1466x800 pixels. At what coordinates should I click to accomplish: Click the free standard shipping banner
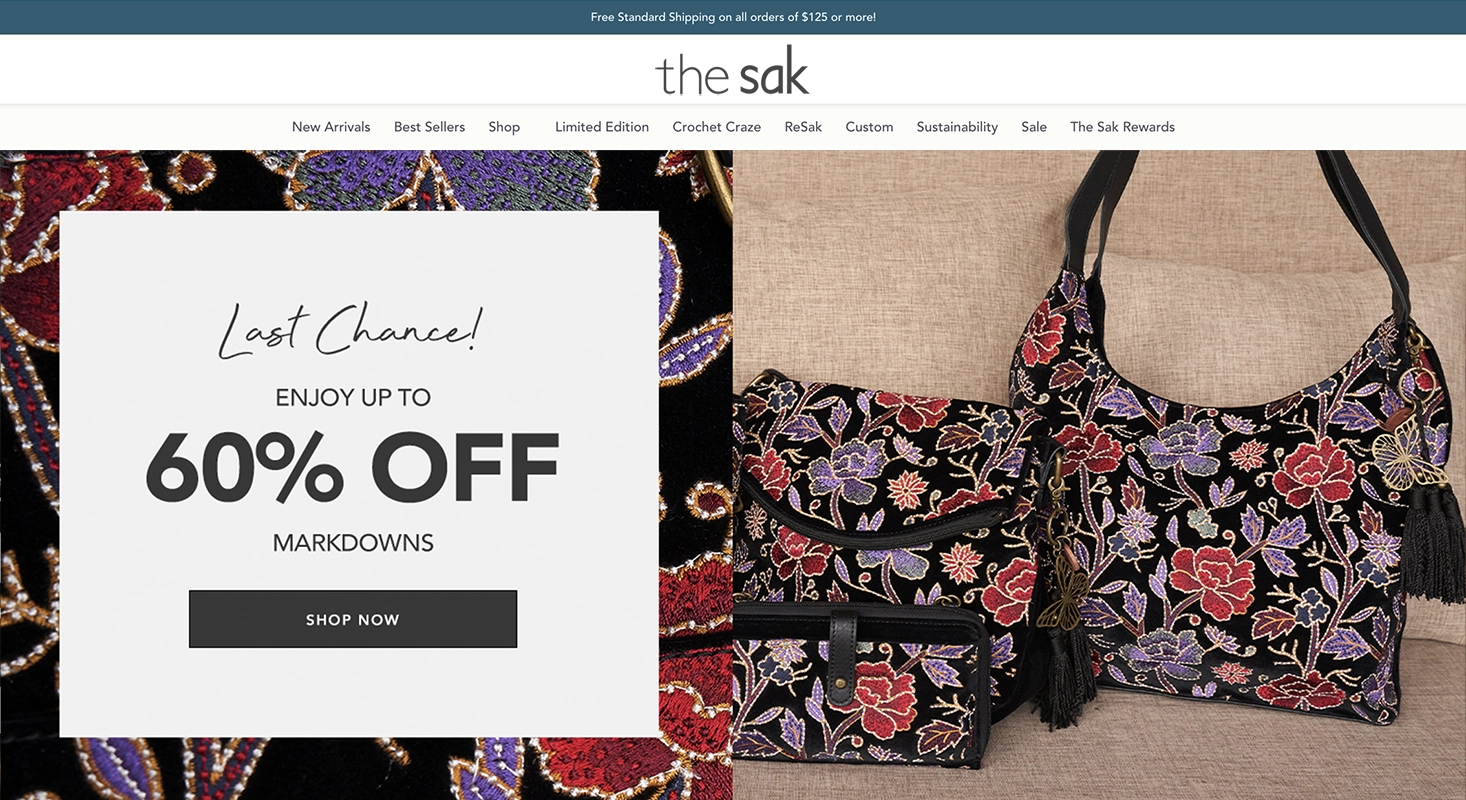(x=733, y=17)
